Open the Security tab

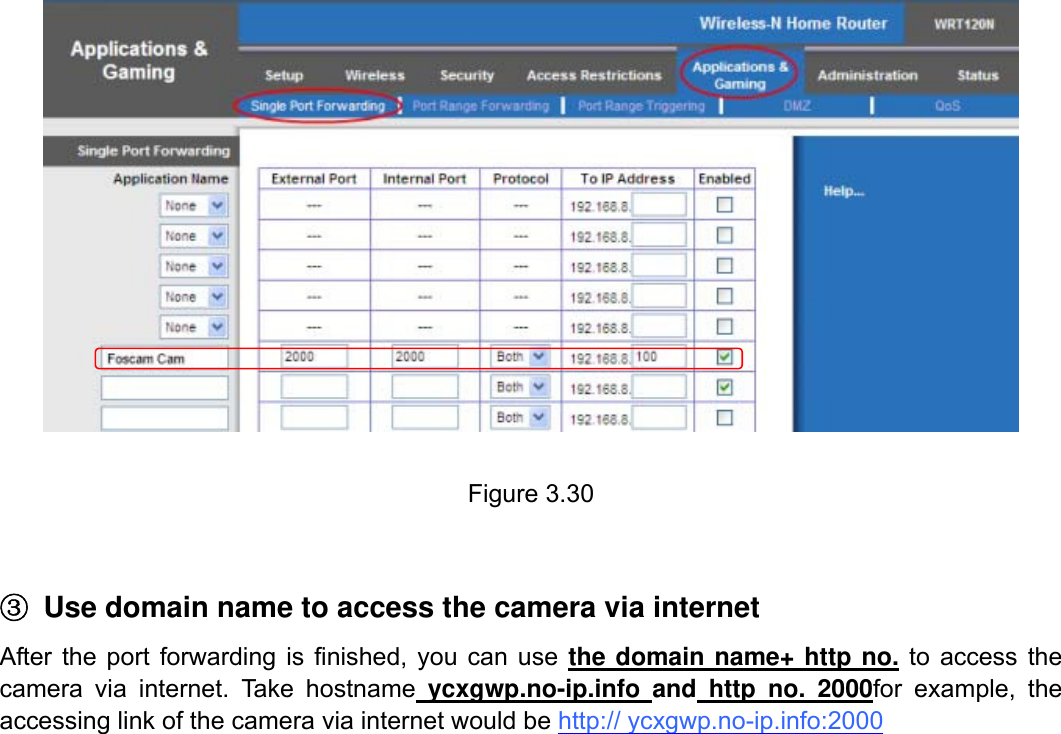click(466, 75)
